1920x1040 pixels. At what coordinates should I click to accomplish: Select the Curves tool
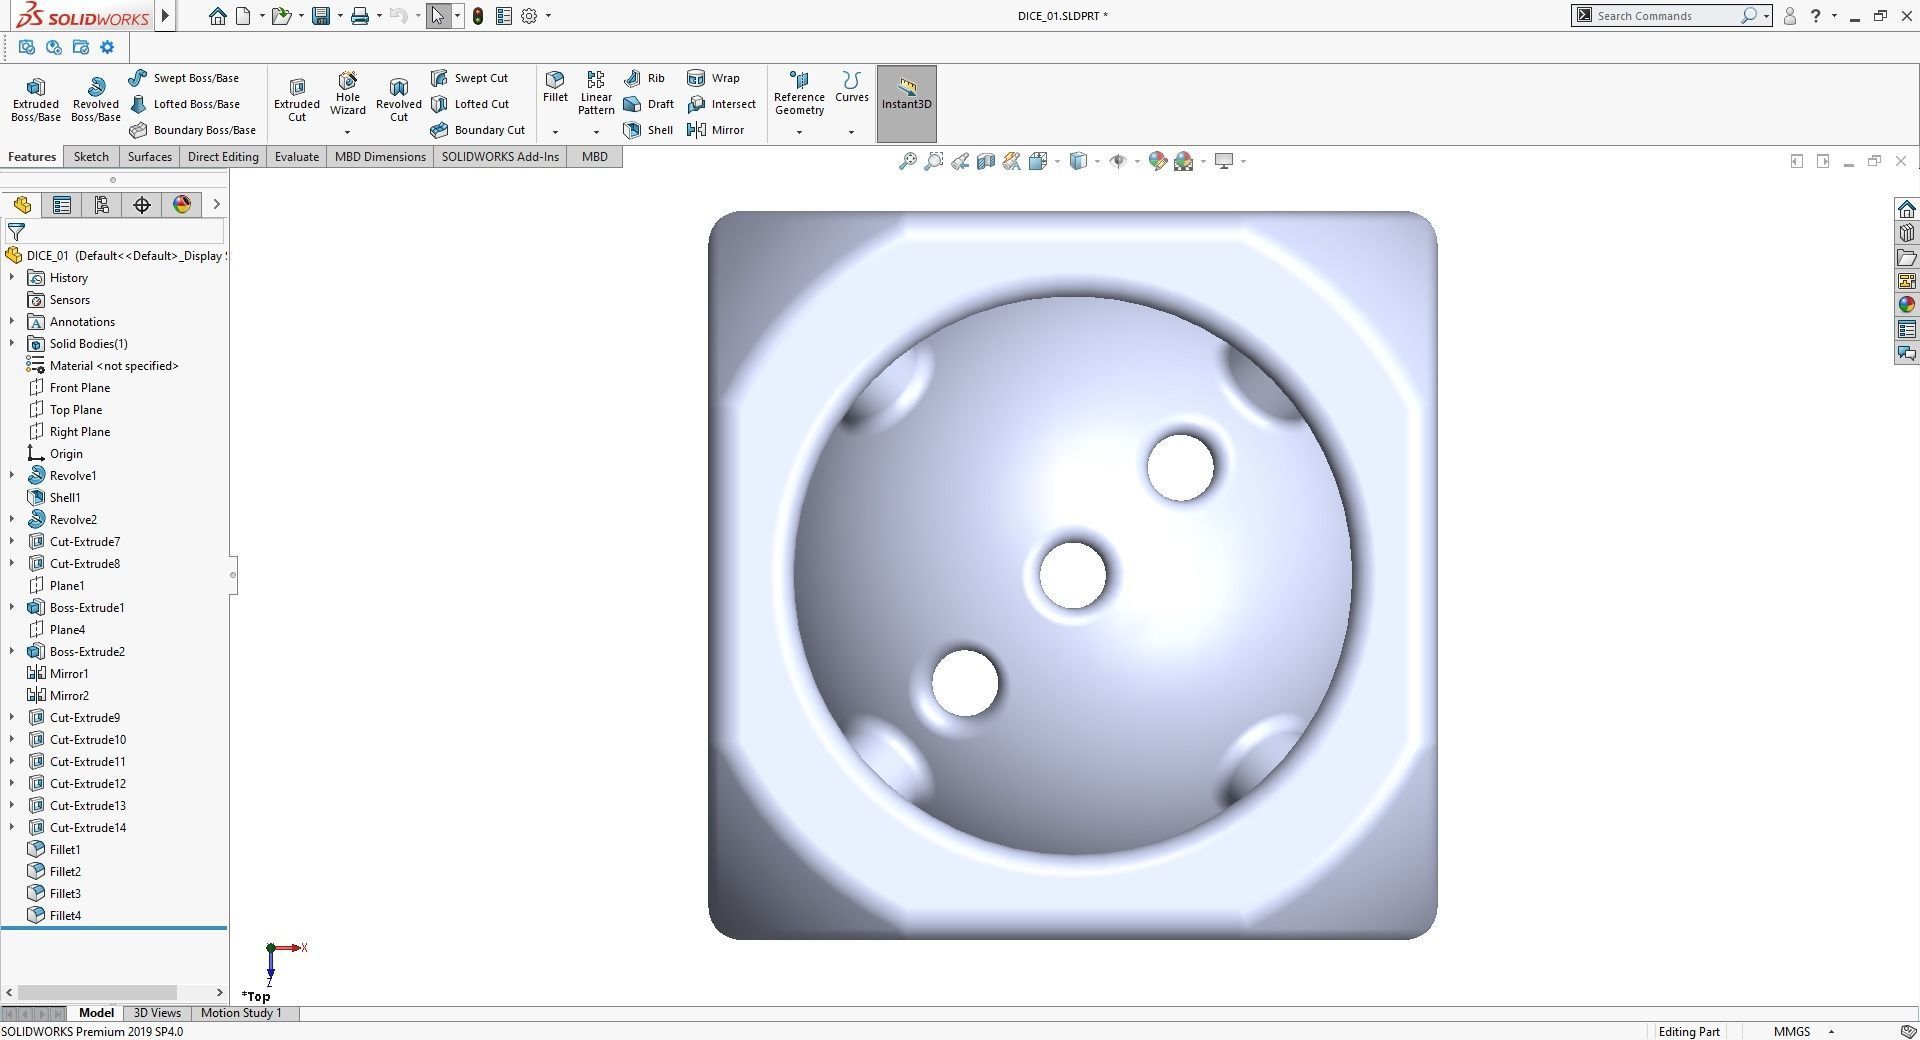(x=852, y=88)
